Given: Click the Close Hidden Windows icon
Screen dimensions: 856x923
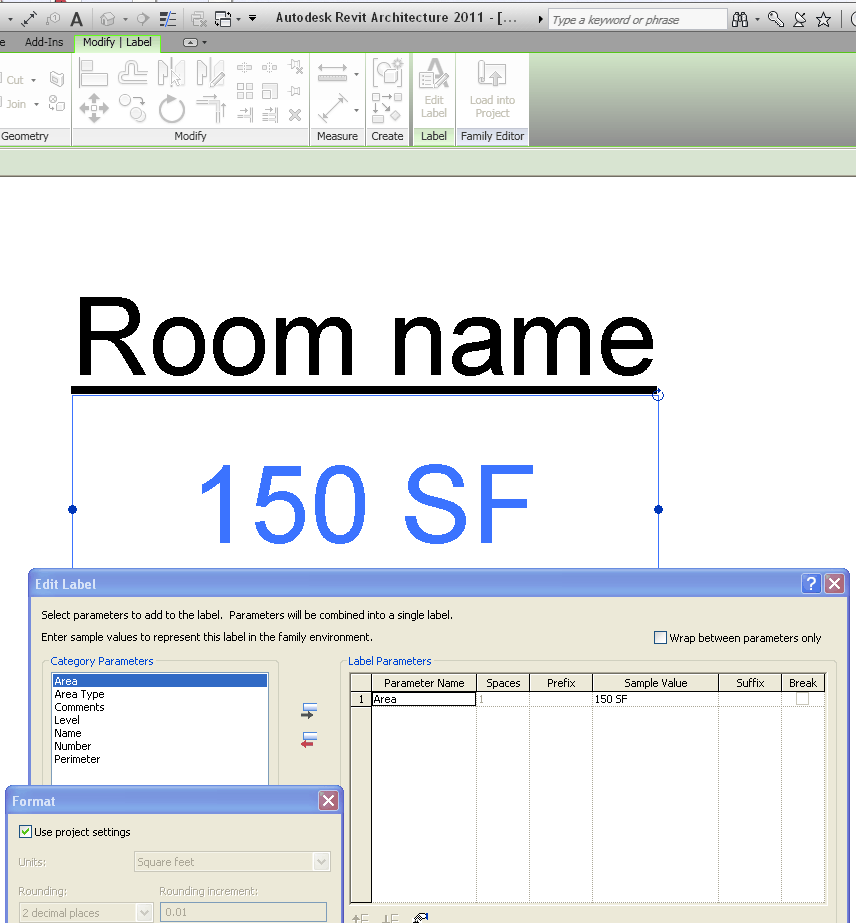Looking at the screenshot, I should pyautogui.click(x=199, y=19).
